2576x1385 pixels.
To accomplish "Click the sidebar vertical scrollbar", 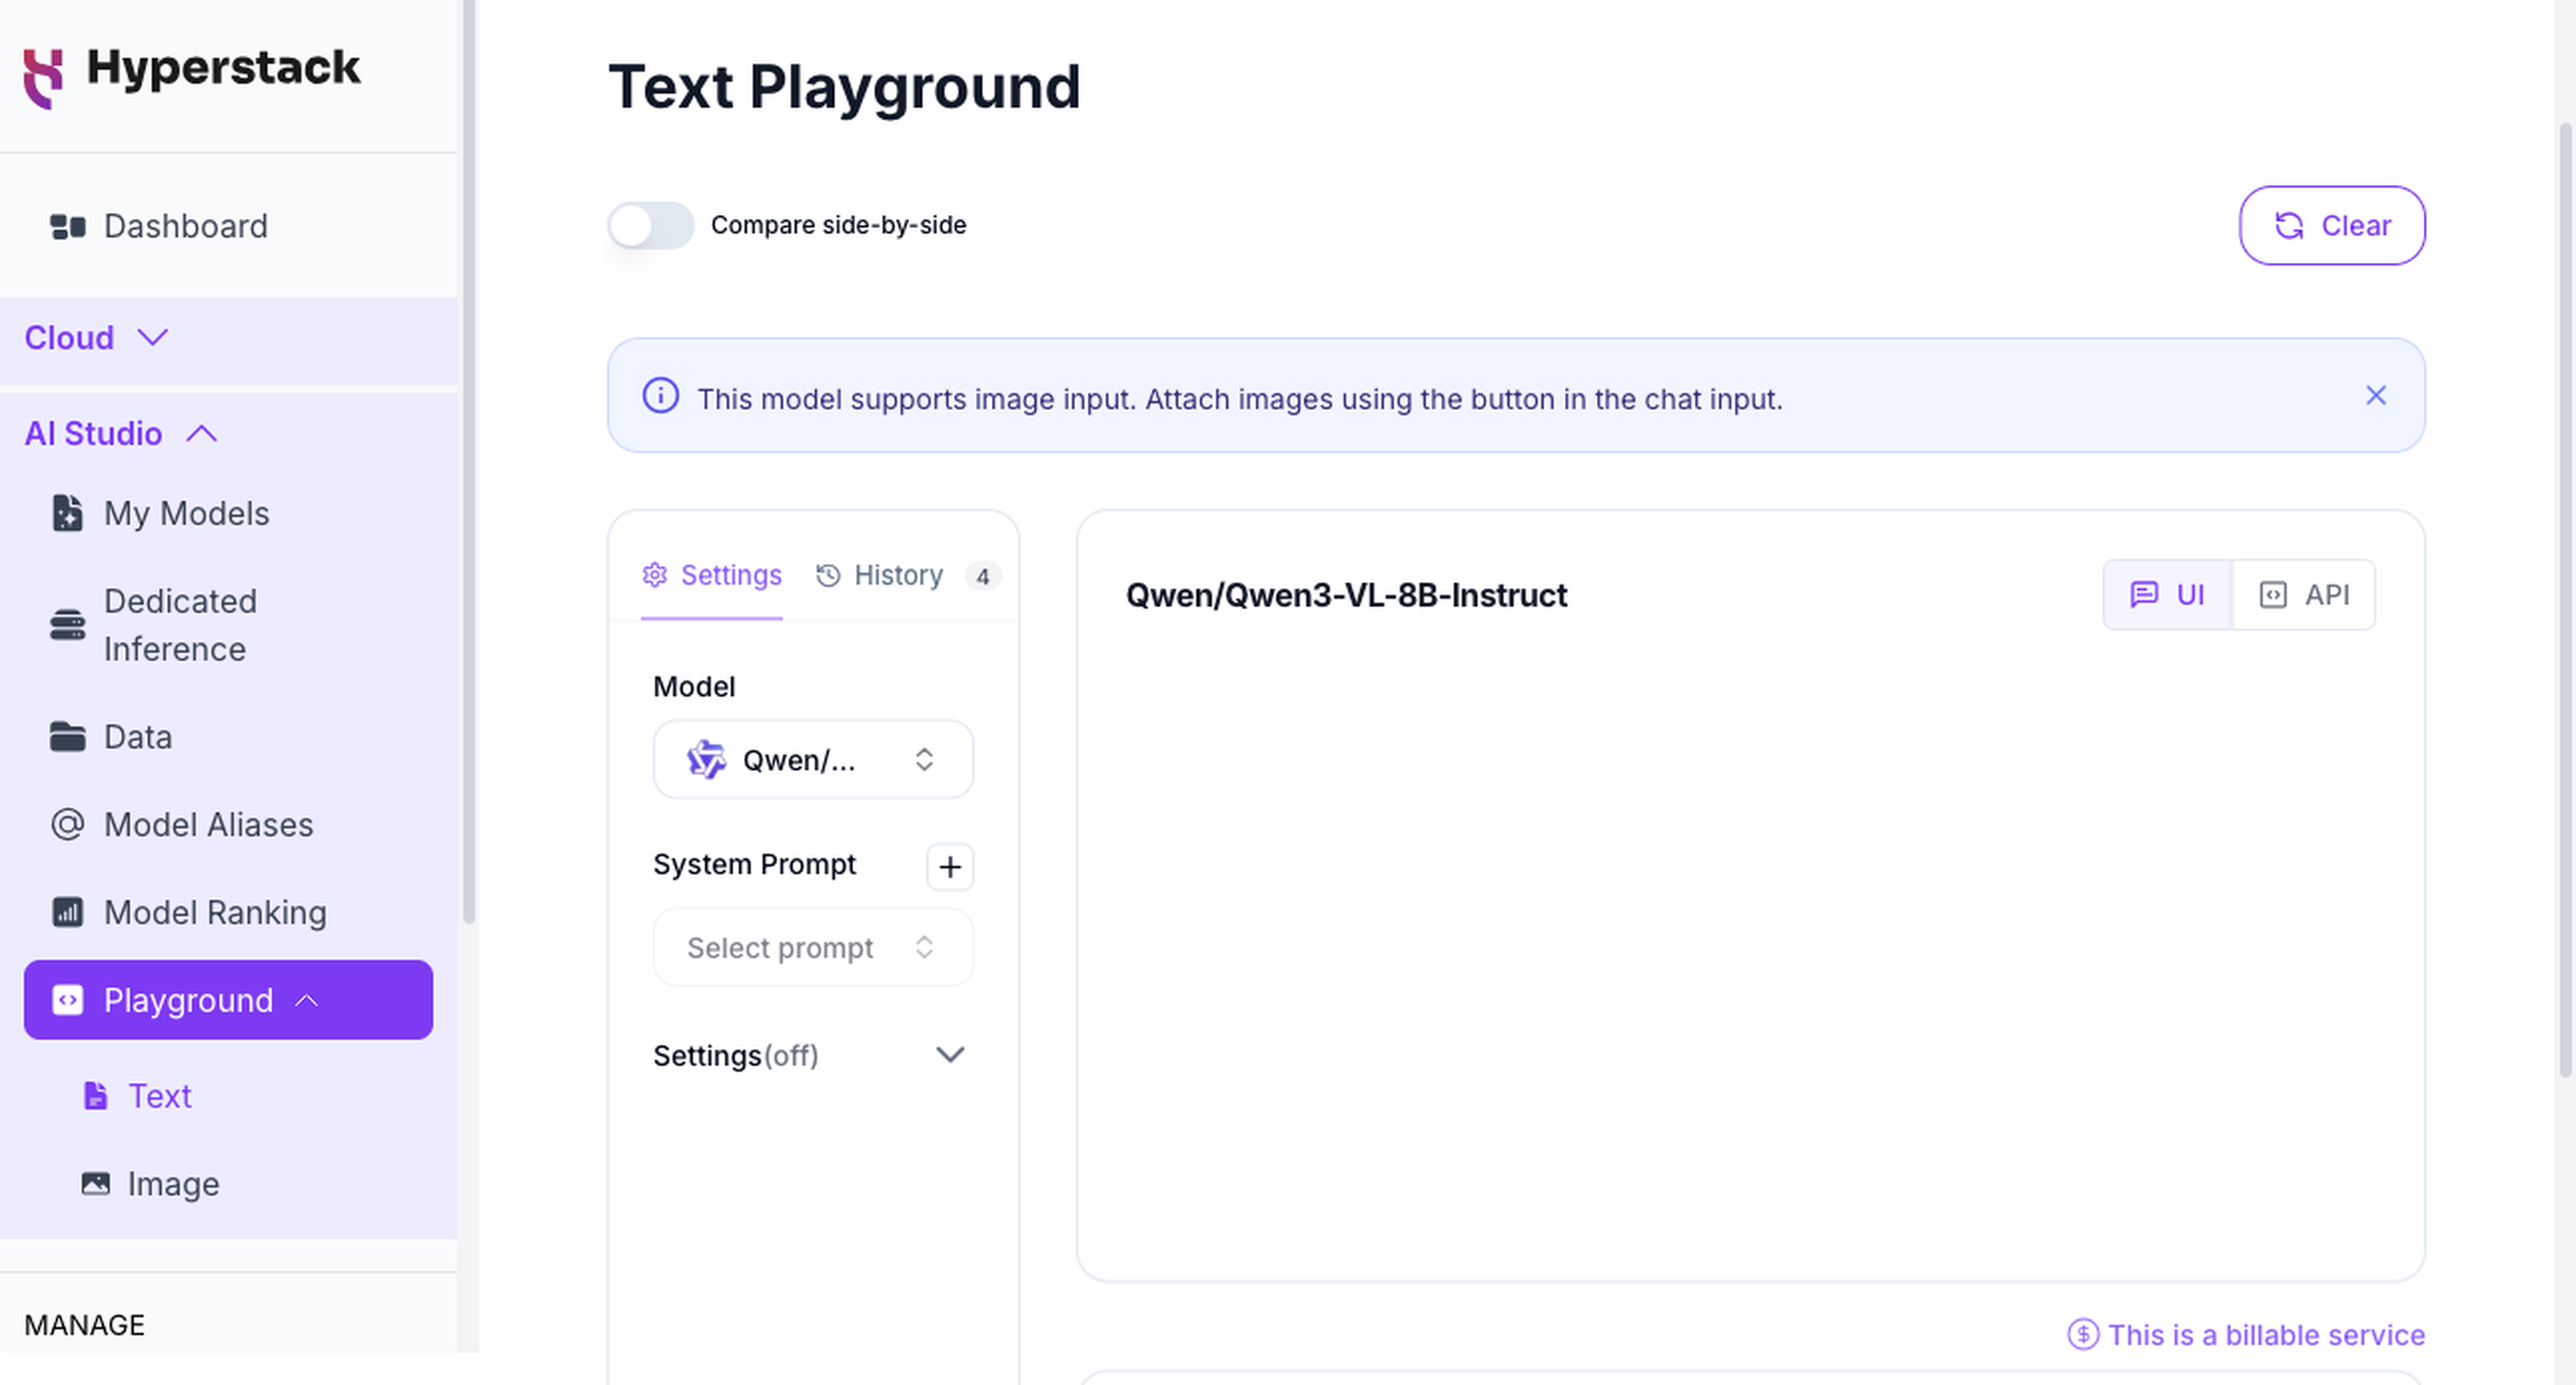I will pos(468,460).
